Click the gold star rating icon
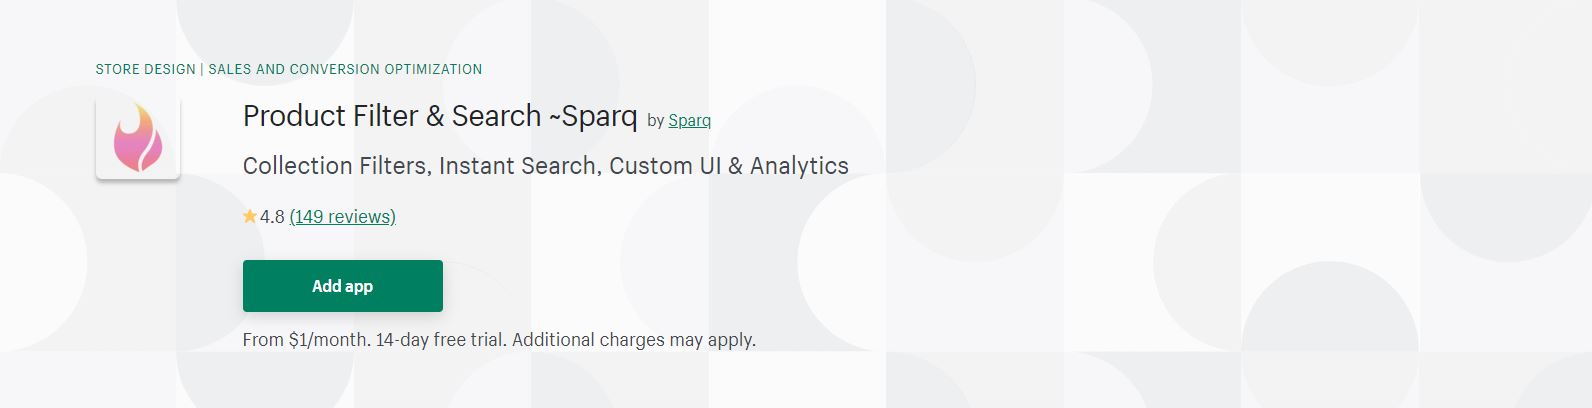 coord(250,216)
